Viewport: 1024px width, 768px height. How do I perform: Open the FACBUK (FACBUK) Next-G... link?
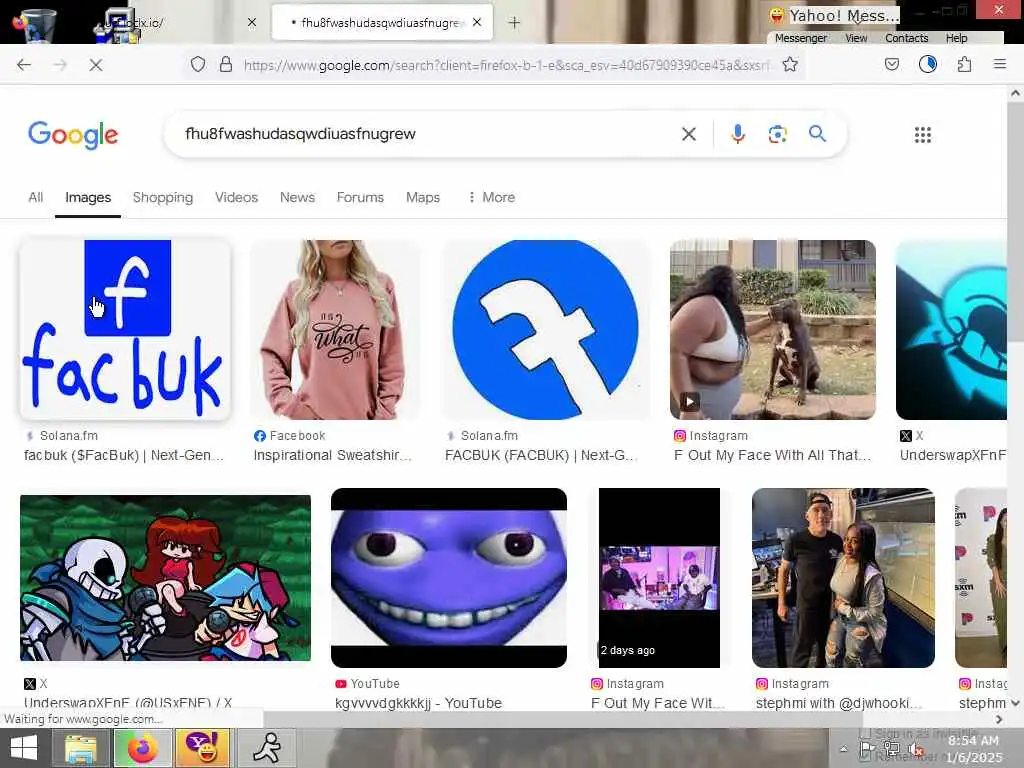tap(541, 455)
